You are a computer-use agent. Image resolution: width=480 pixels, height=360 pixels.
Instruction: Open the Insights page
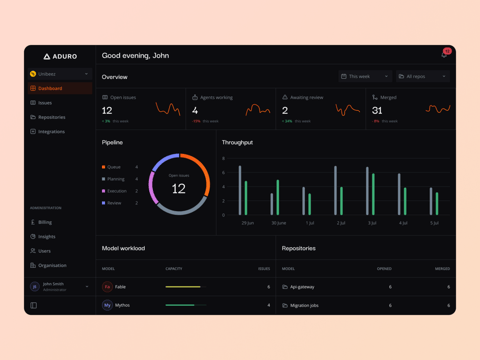coord(60,236)
